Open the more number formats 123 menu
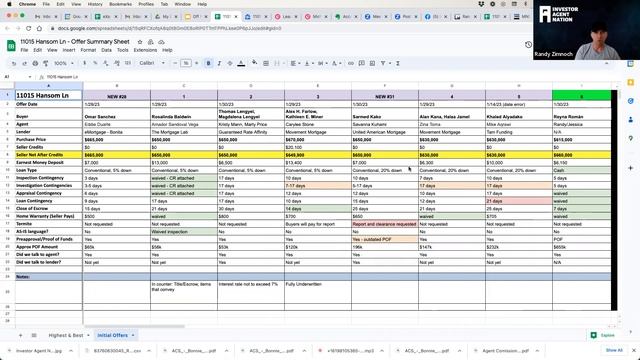Screen dimensions: 640x360 128,63
